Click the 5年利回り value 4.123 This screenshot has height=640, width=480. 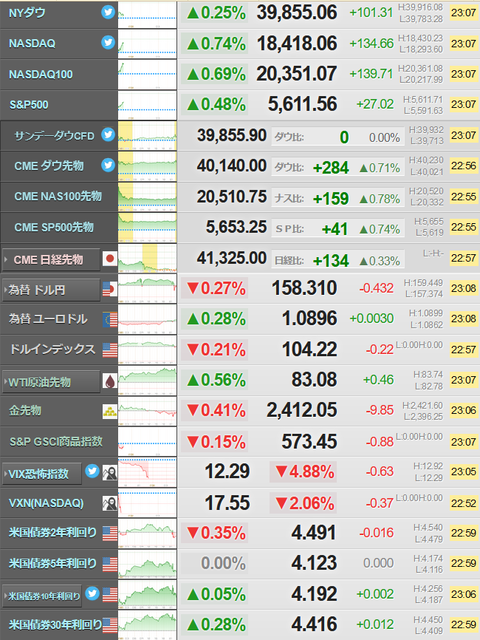tap(314, 563)
